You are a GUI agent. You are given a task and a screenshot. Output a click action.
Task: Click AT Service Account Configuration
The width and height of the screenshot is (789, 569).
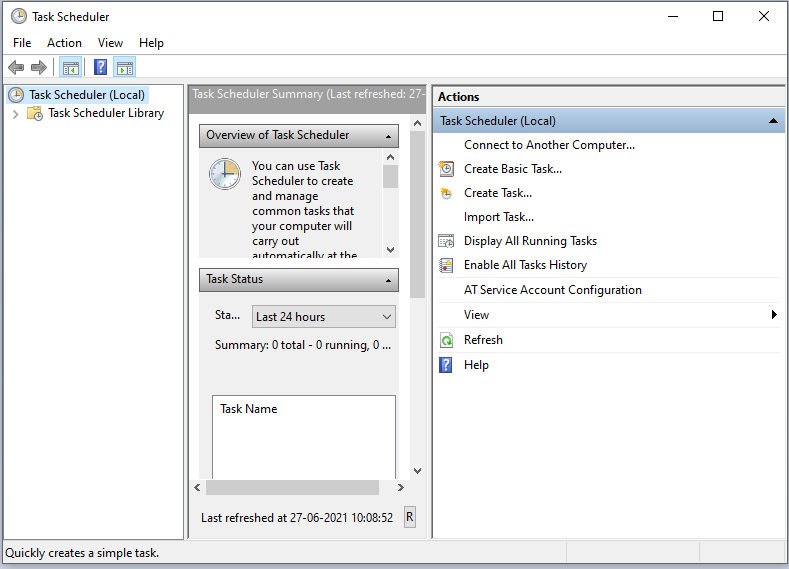(x=553, y=290)
